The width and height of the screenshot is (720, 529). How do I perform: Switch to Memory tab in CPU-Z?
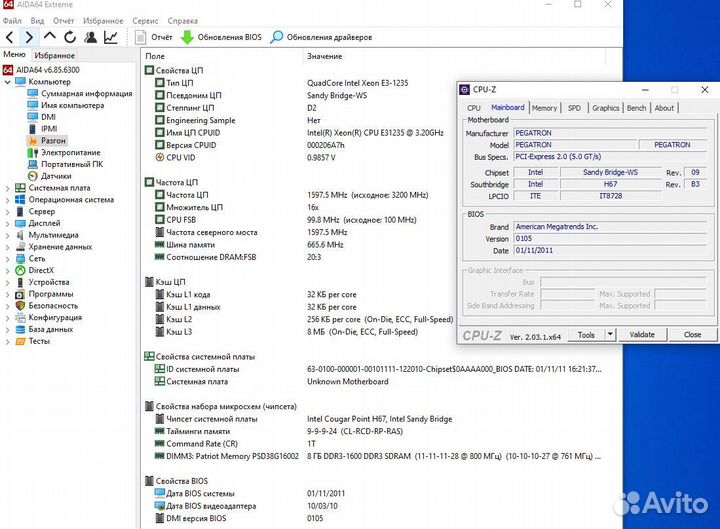545,108
